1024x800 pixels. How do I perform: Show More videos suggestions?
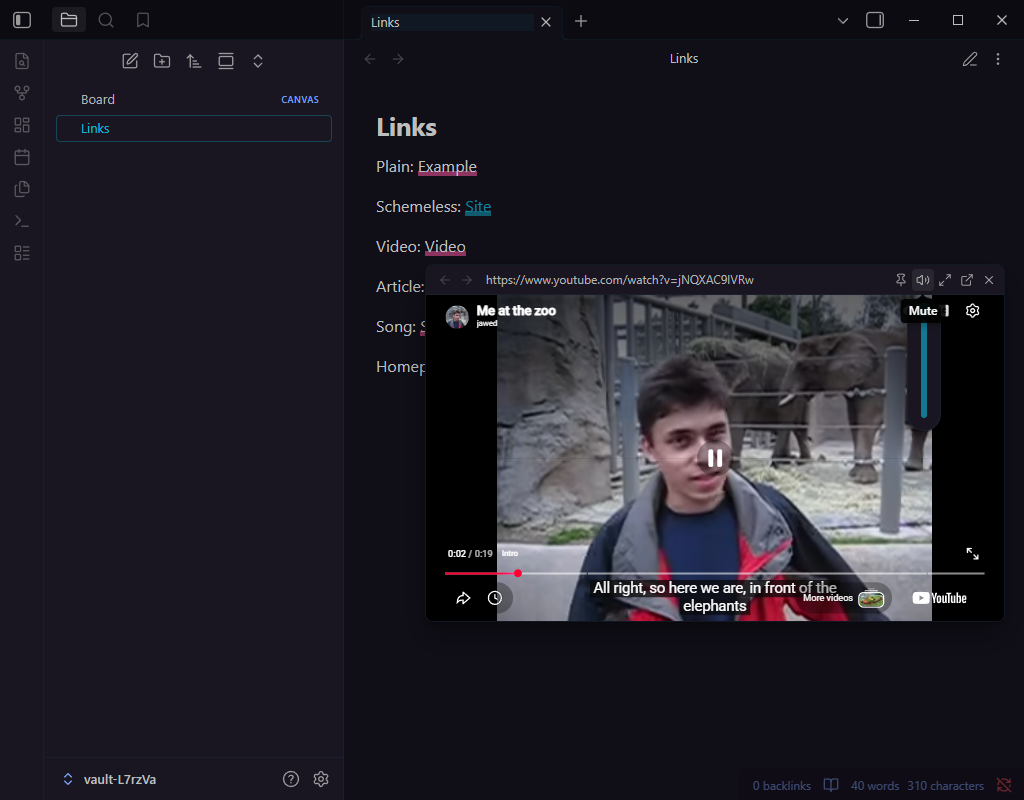click(x=844, y=598)
